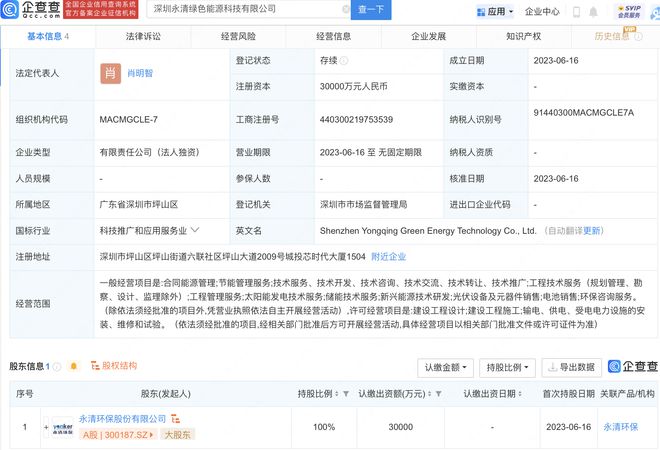
Task: Click the 导出数据 export button
Action: pyautogui.click(x=572, y=367)
